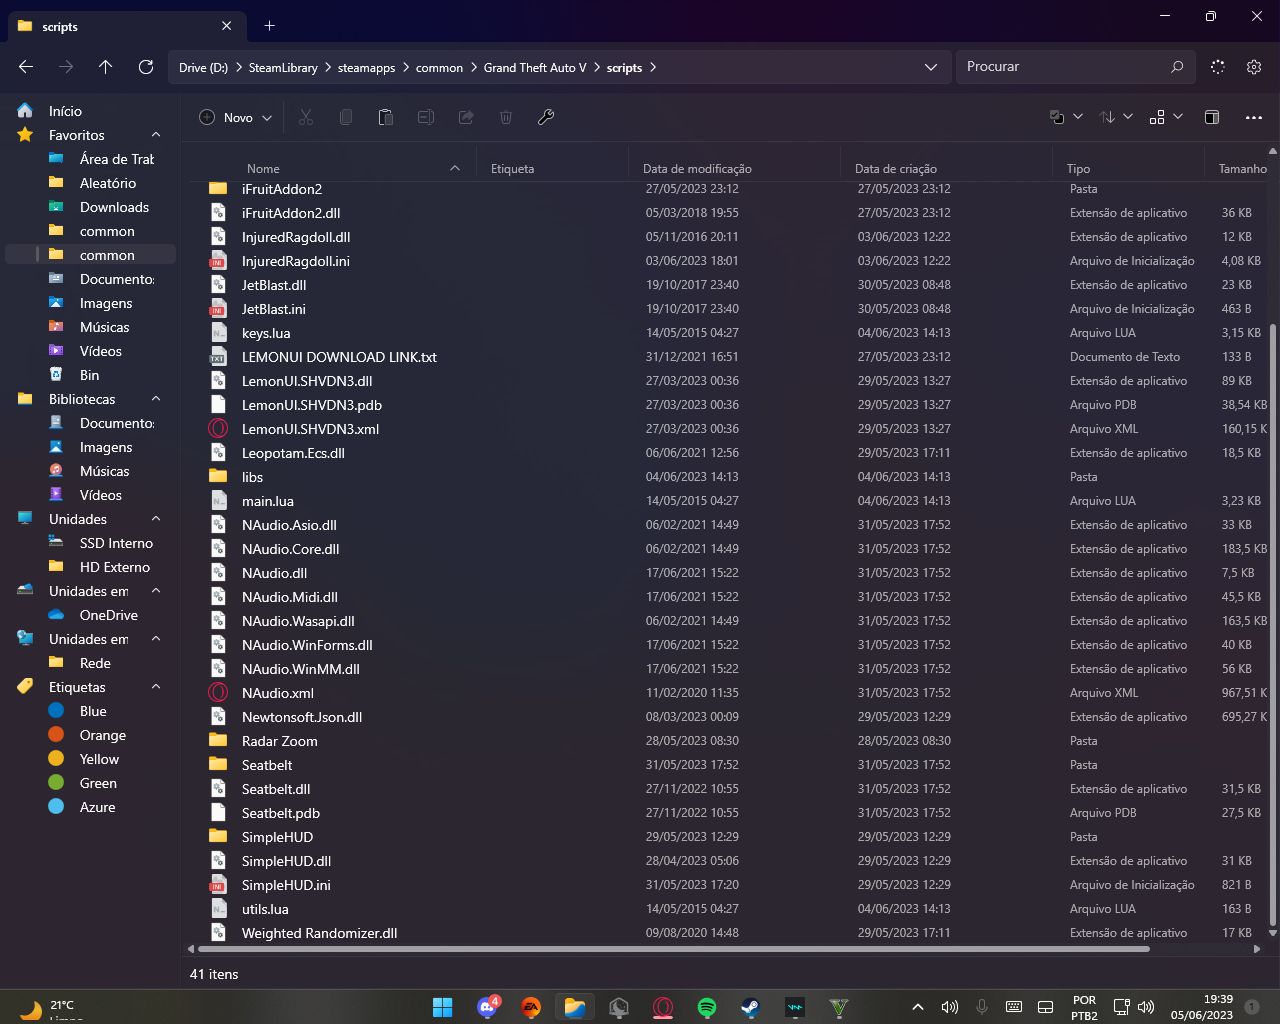The width and height of the screenshot is (1280, 1024).
Task: Show hidden system tray icons
Action: pos(917,1007)
